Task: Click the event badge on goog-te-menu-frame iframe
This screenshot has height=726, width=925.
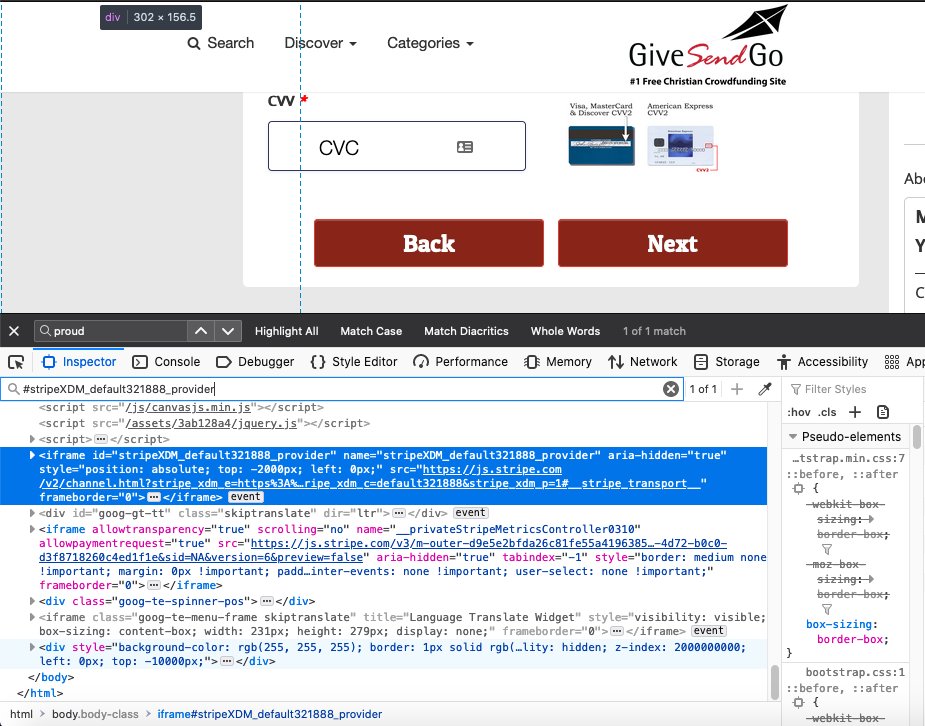Action: click(x=708, y=630)
